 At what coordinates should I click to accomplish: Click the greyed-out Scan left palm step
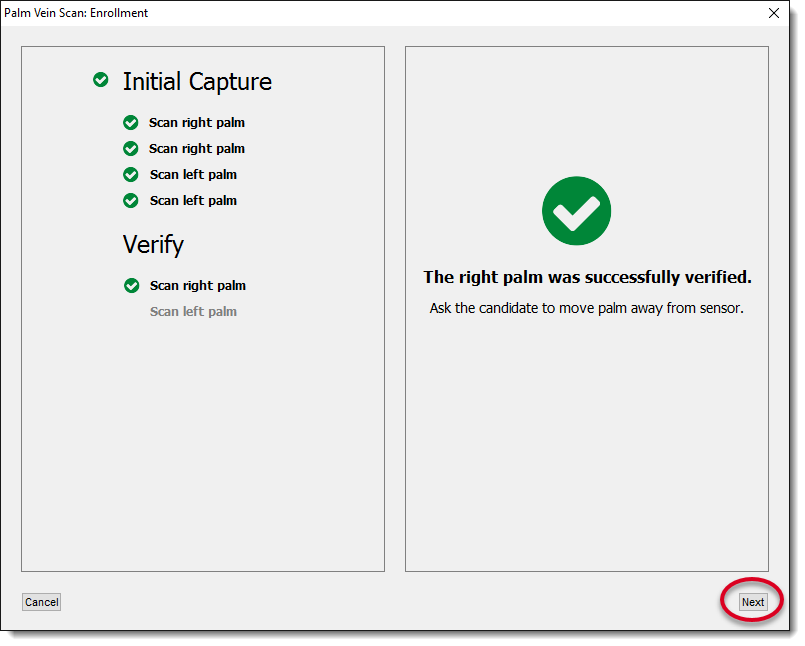(193, 312)
